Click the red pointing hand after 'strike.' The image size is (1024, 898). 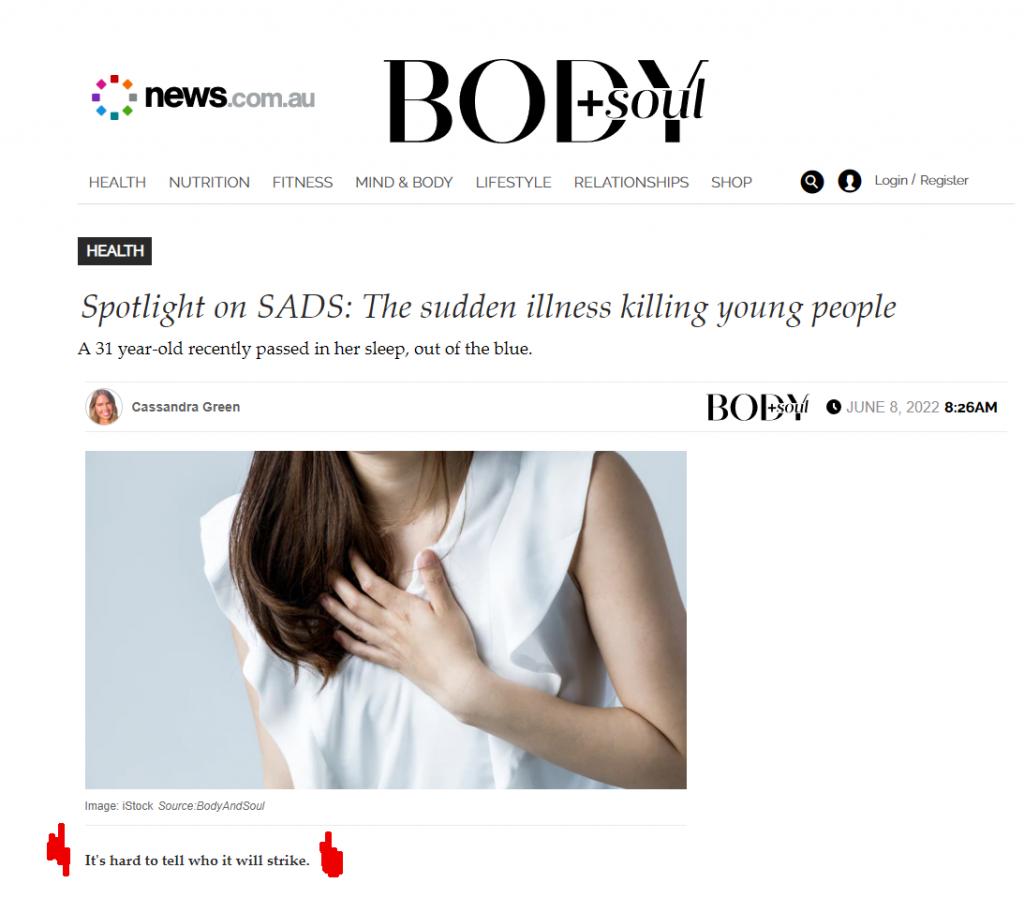[x=331, y=854]
